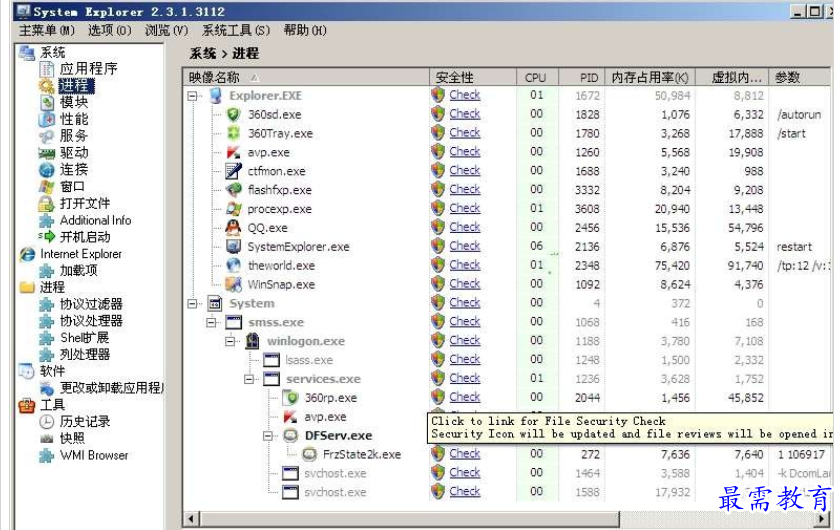Click Check link for Explorer.EXE
840x530 pixels.
pyautogui.click(x=464, y=95)
